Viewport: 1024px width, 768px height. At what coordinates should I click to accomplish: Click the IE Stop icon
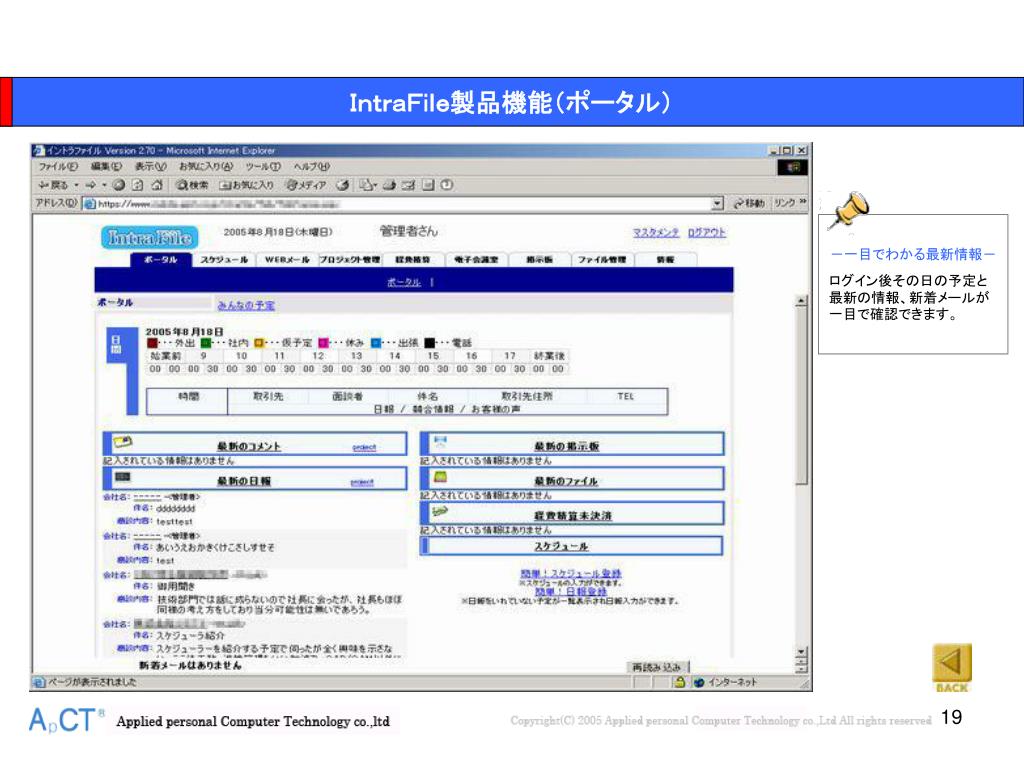coord(119,185)
